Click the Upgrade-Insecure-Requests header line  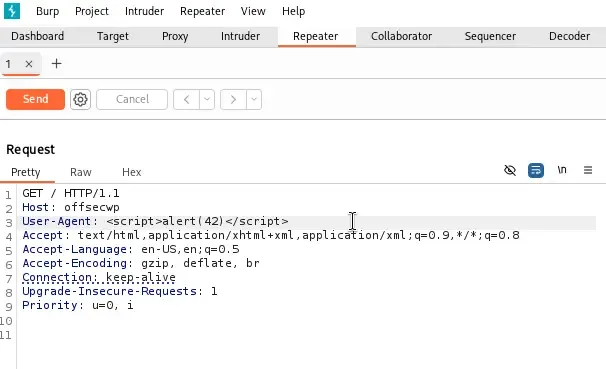click(120, 291)
